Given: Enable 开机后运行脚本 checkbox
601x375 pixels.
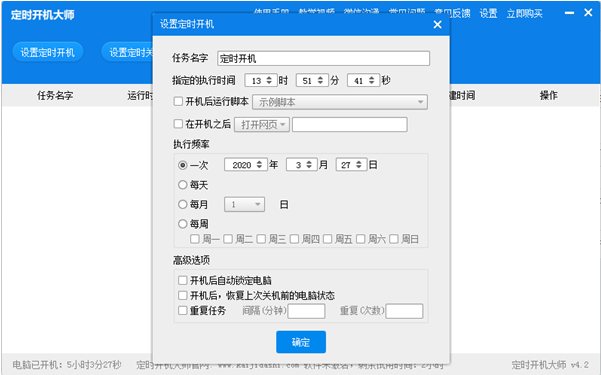Looking at the screenshot, I should [178, 102].
